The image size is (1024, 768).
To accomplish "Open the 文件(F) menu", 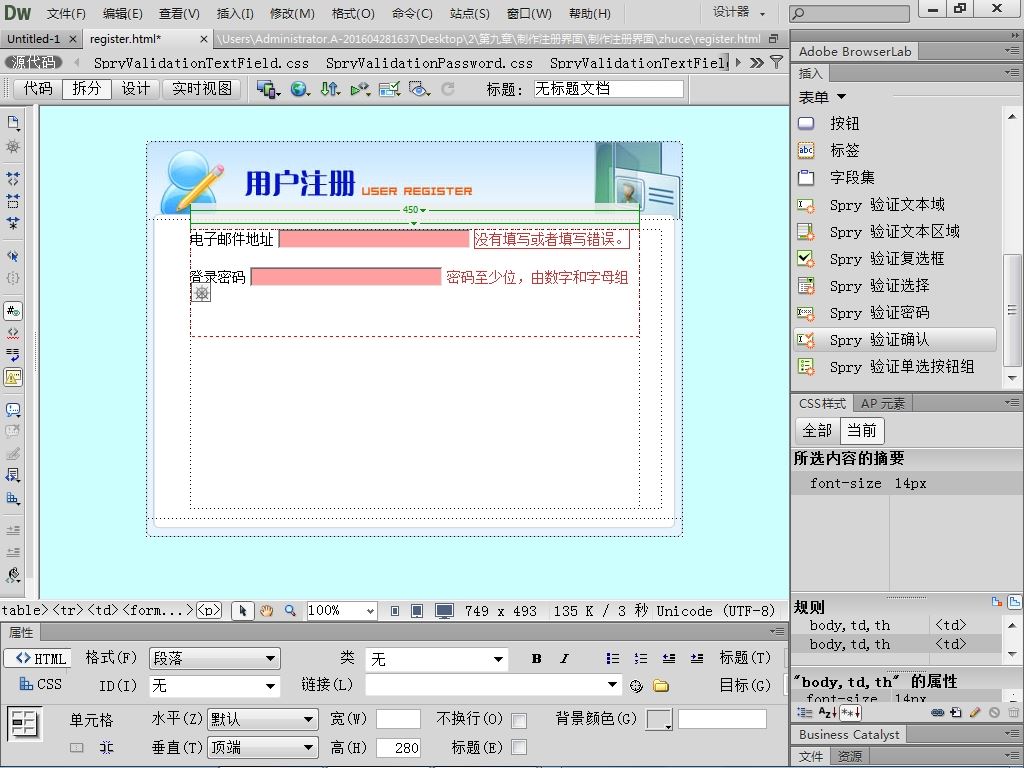I will (66, 13).
